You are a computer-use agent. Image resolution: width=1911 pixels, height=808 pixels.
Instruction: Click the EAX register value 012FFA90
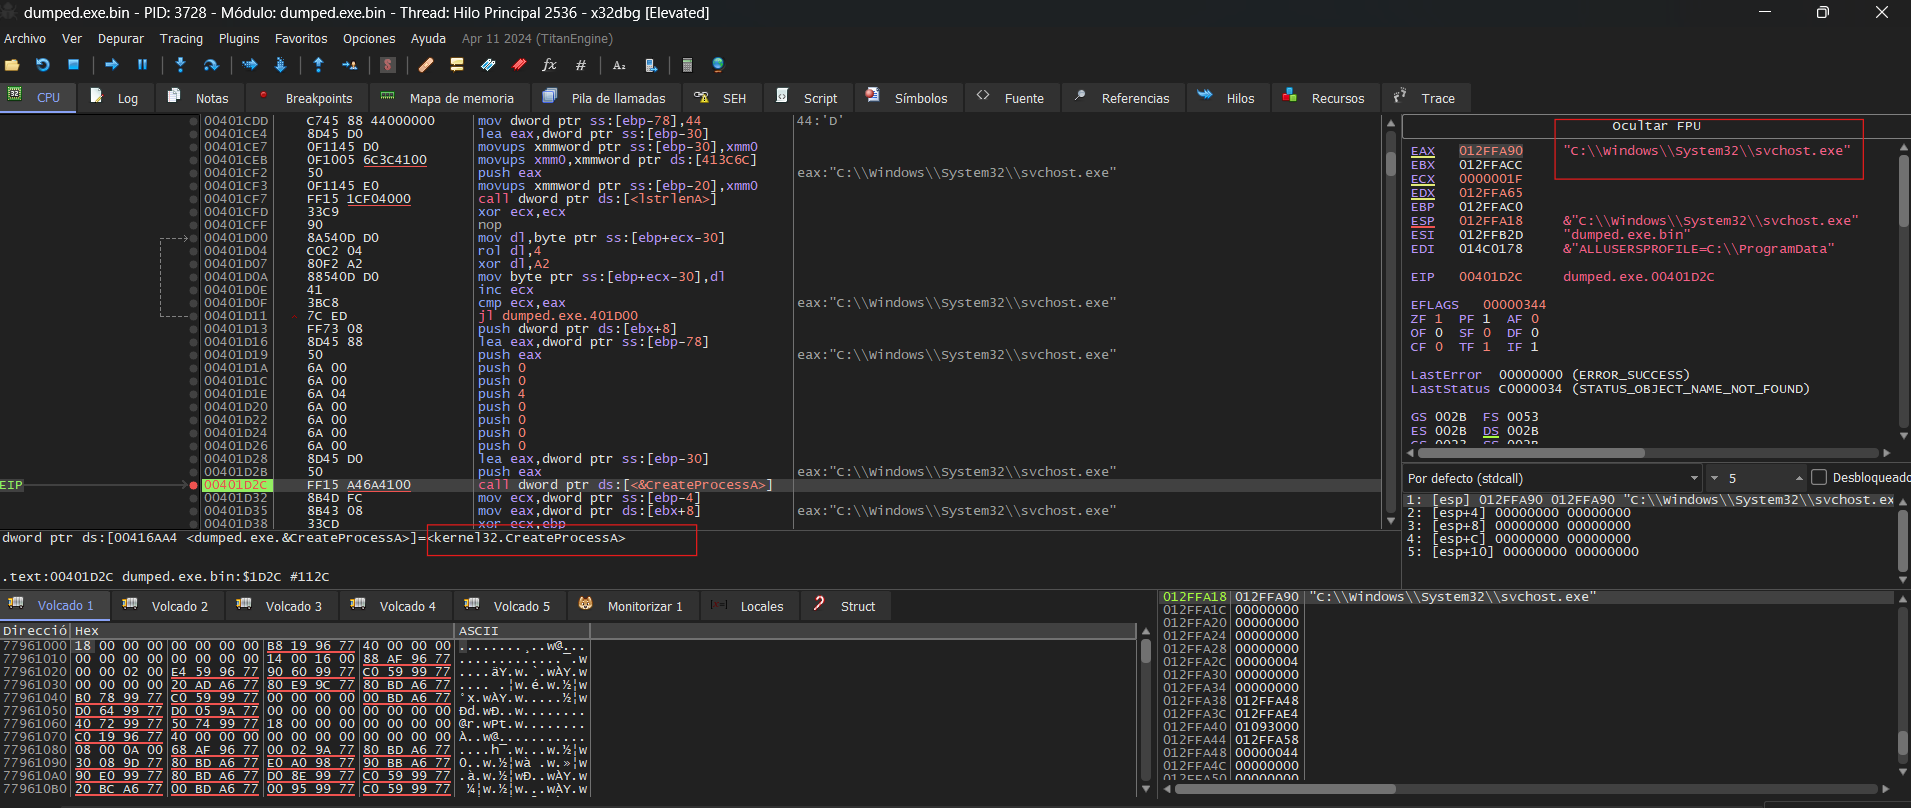1490,151
